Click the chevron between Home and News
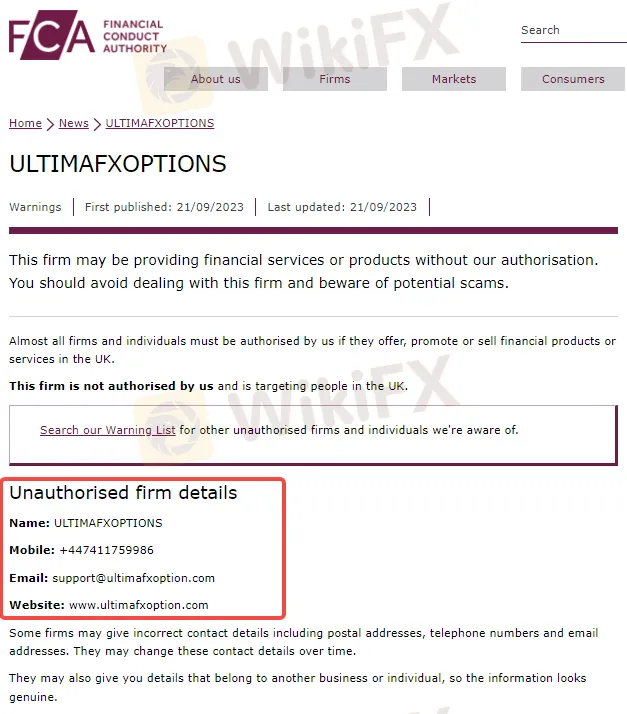Image resolution: width=627 pixels, height=714 pixels. point(50,124)
